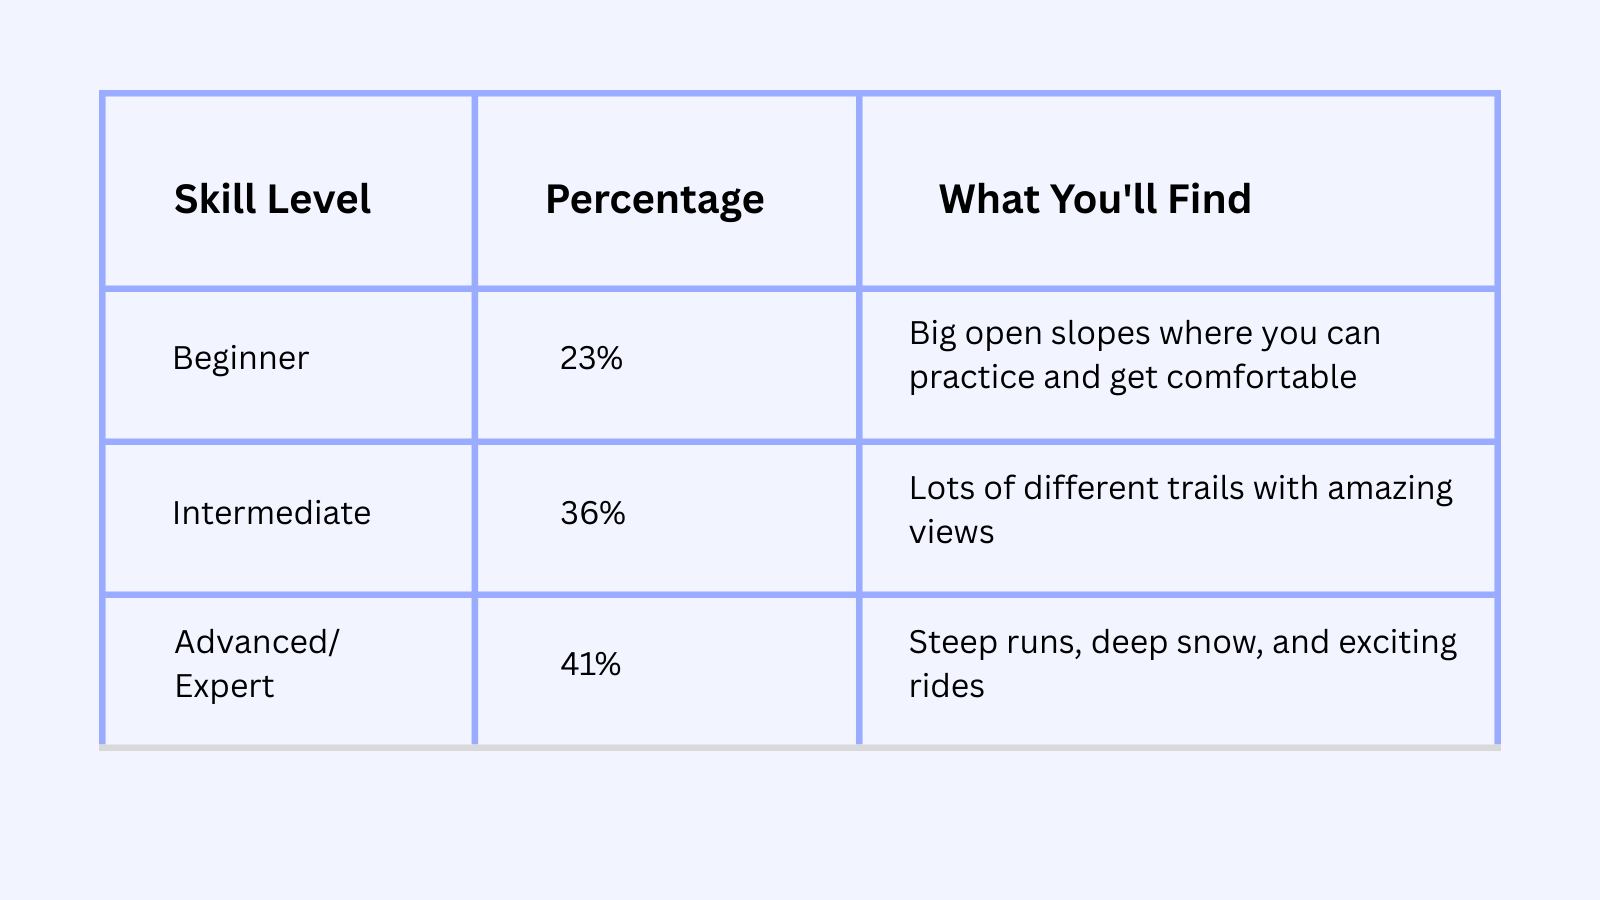
Task: Click the 23% percentage cell
Action: click(x=591, y=358)
